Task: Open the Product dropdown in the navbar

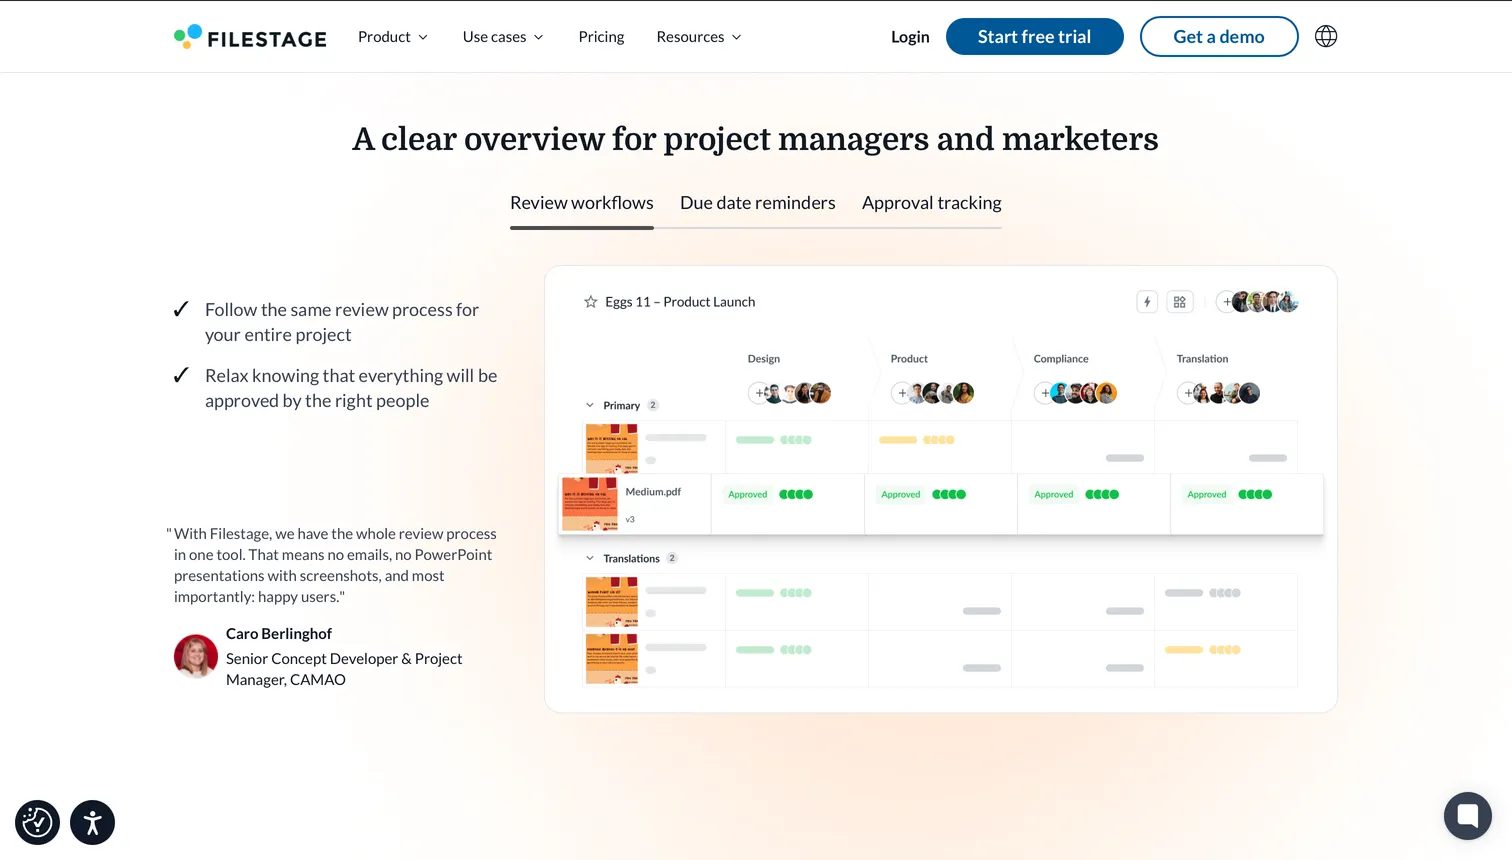Action: (392, 36)
